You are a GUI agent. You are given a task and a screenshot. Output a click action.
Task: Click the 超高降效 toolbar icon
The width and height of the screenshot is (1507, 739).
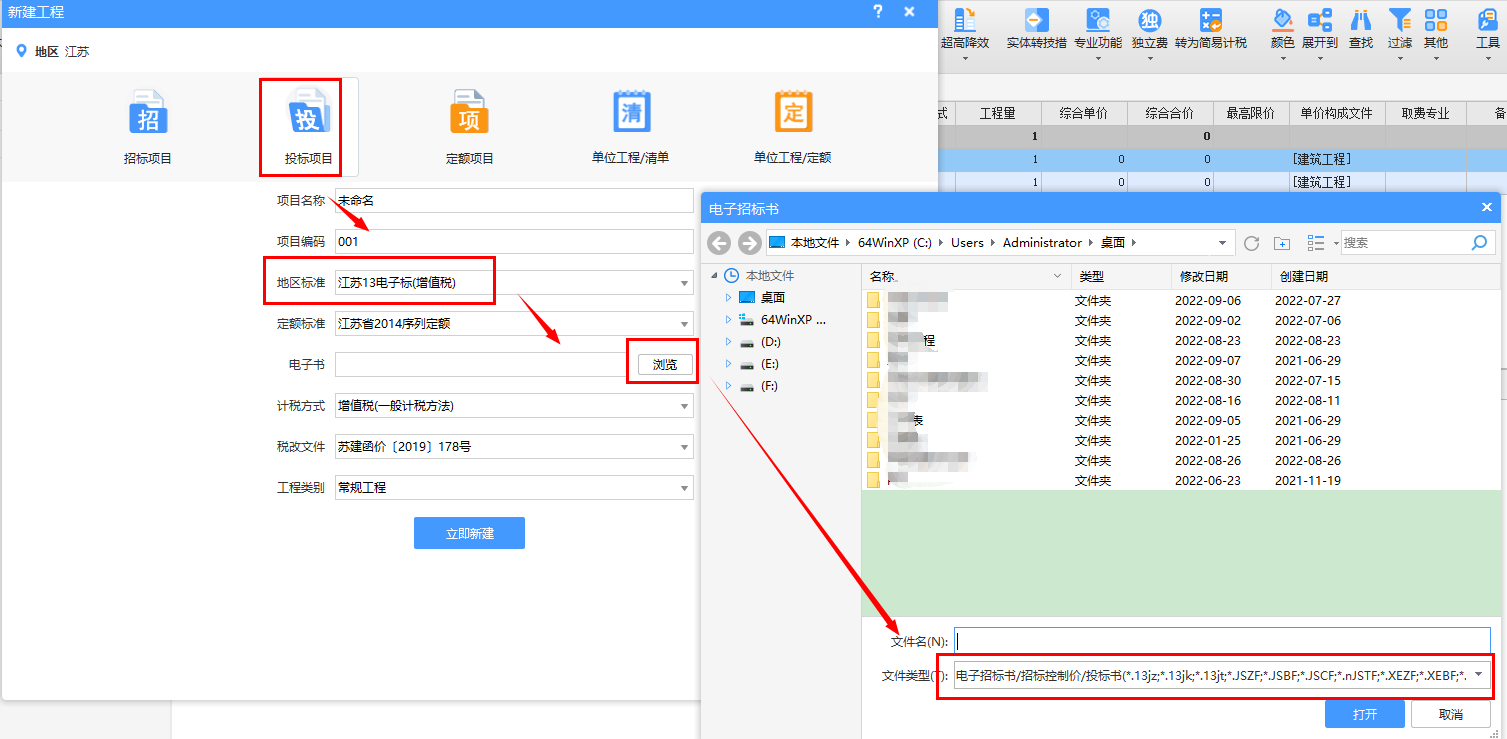coord(965,20)
